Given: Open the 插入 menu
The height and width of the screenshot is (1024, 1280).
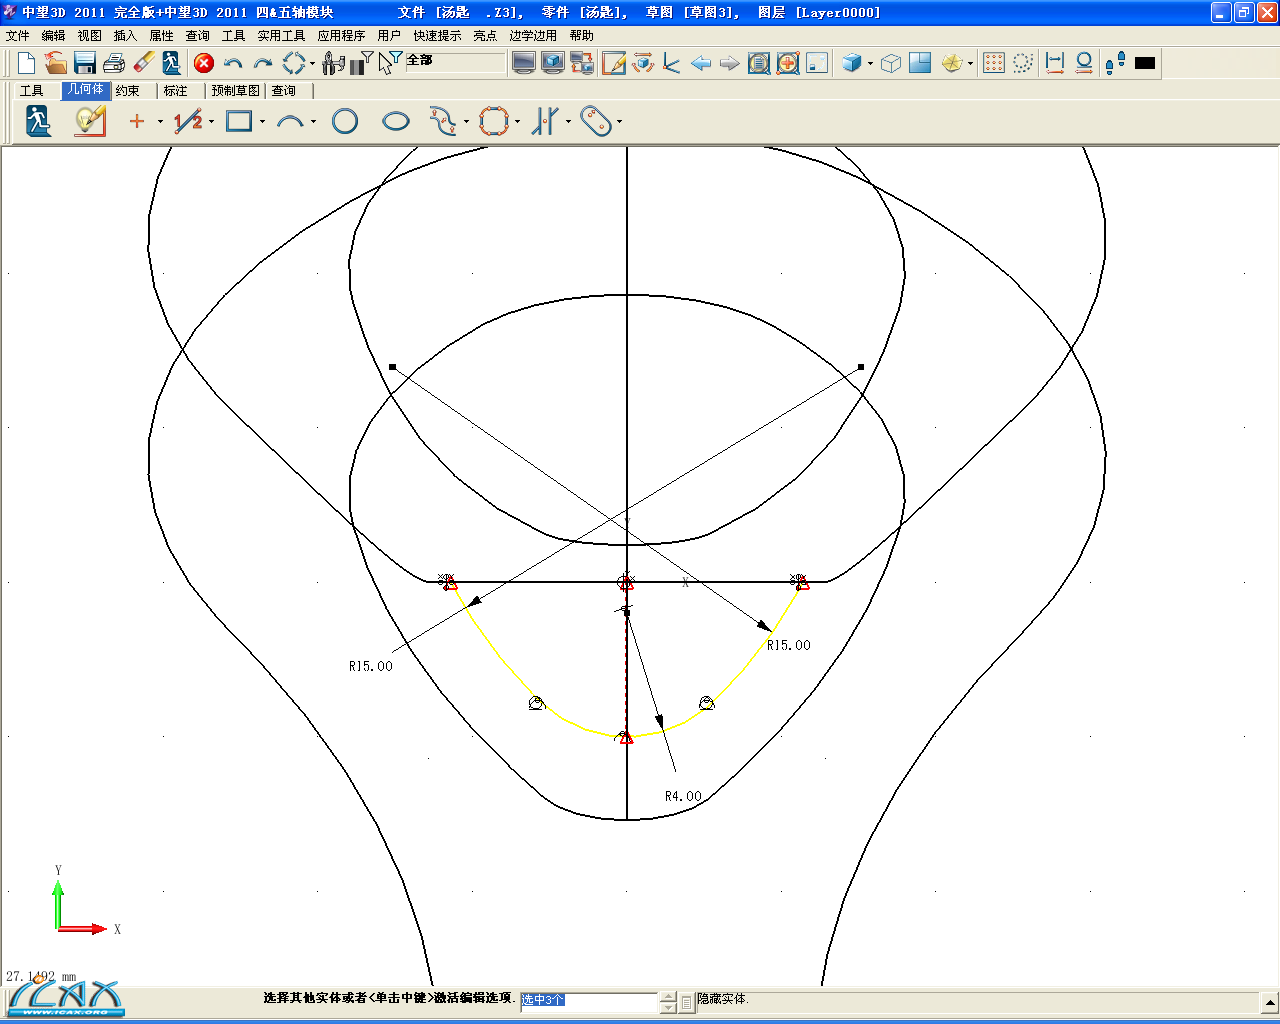Looking at the screenshot, I should coord(125,36).
